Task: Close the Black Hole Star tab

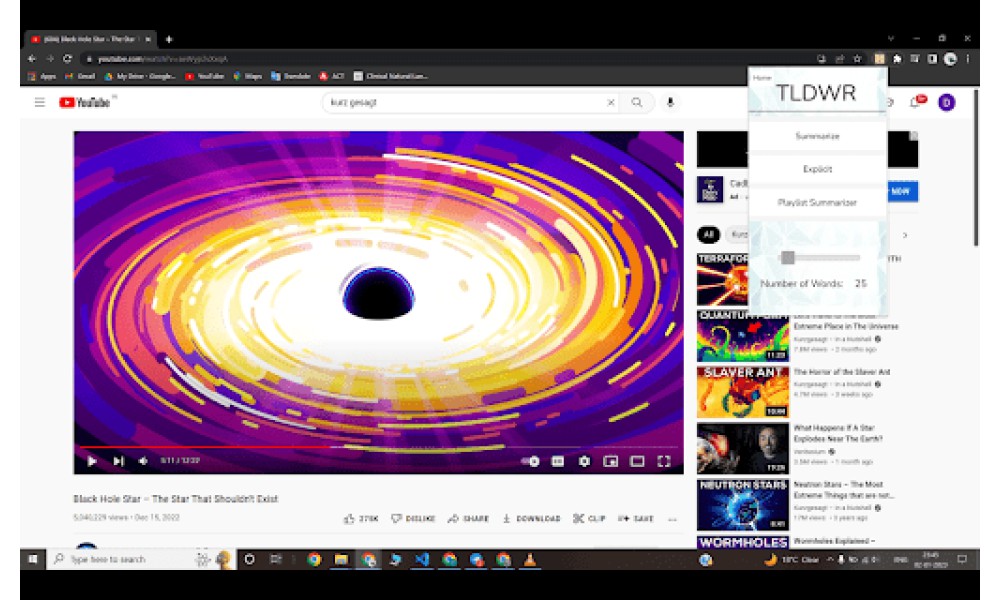Action: pyautogui.click(x=148, y=39)
